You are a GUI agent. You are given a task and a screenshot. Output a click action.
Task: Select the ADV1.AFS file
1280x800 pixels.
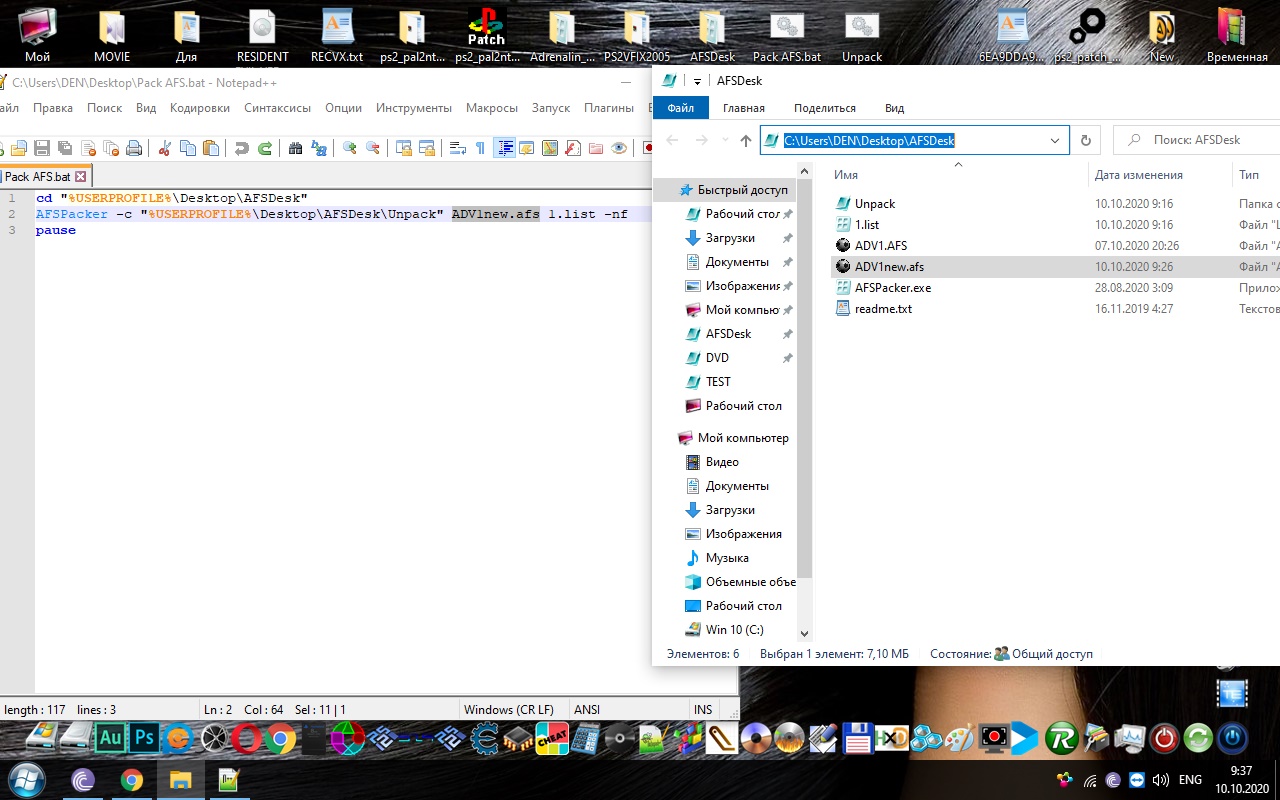pyautogui.click(x=881, y=246)
